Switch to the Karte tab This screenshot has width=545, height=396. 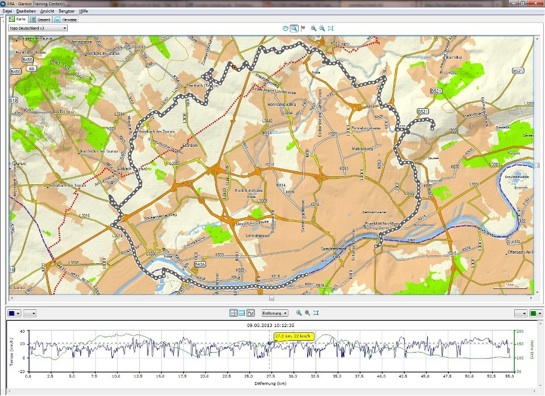click(18, 19)
